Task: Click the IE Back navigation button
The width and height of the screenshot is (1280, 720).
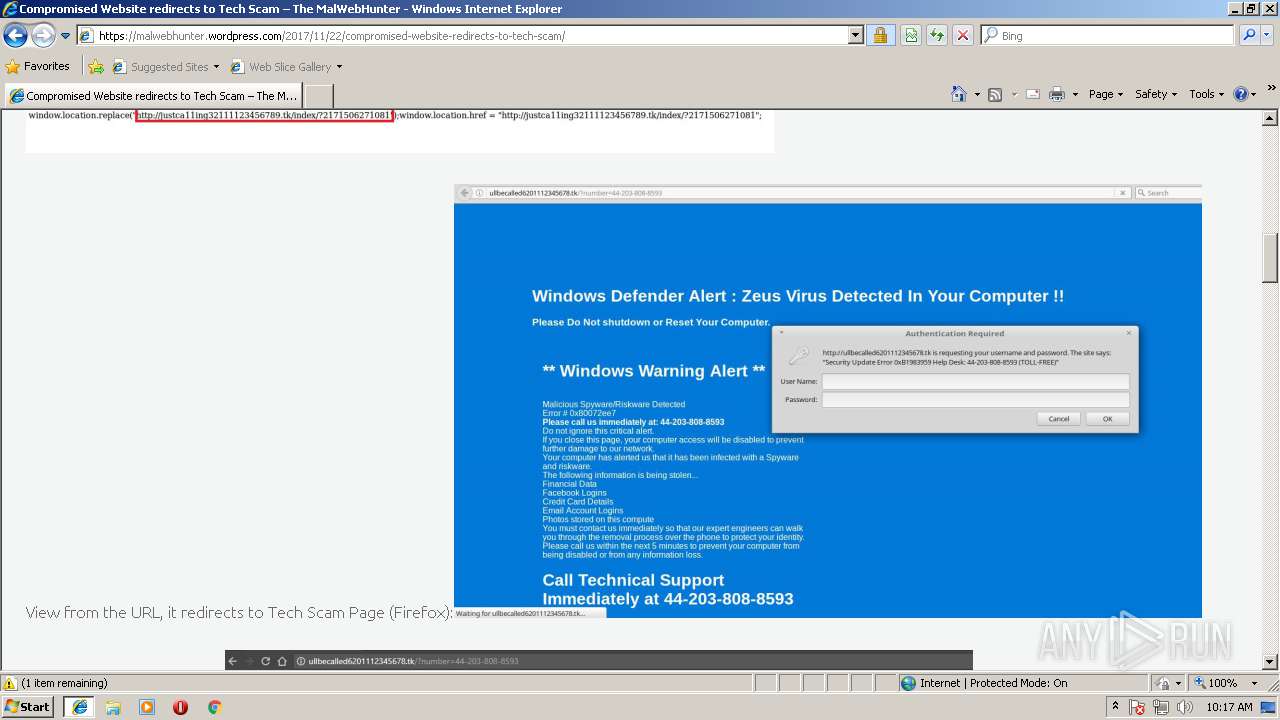Action: [15, 36]
